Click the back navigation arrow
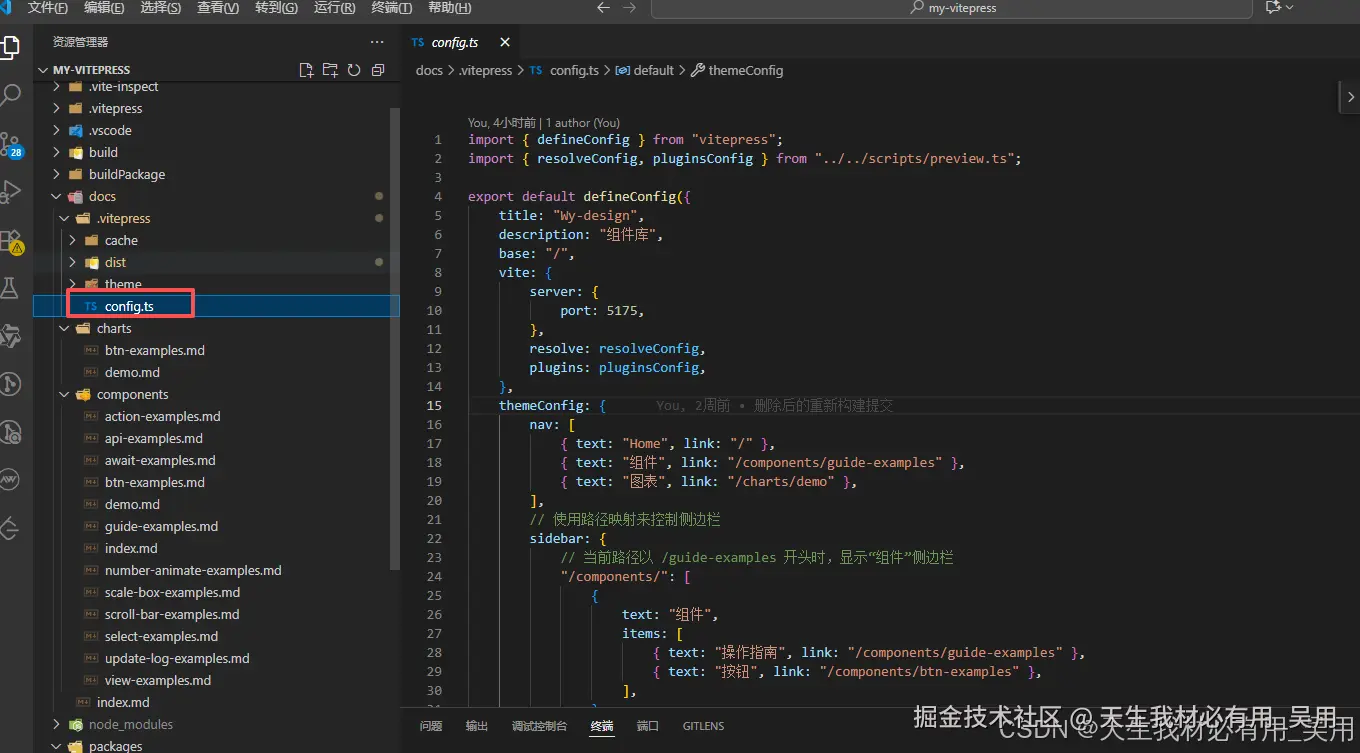Viewport: 1360px width, 753px height. point(603,7)
